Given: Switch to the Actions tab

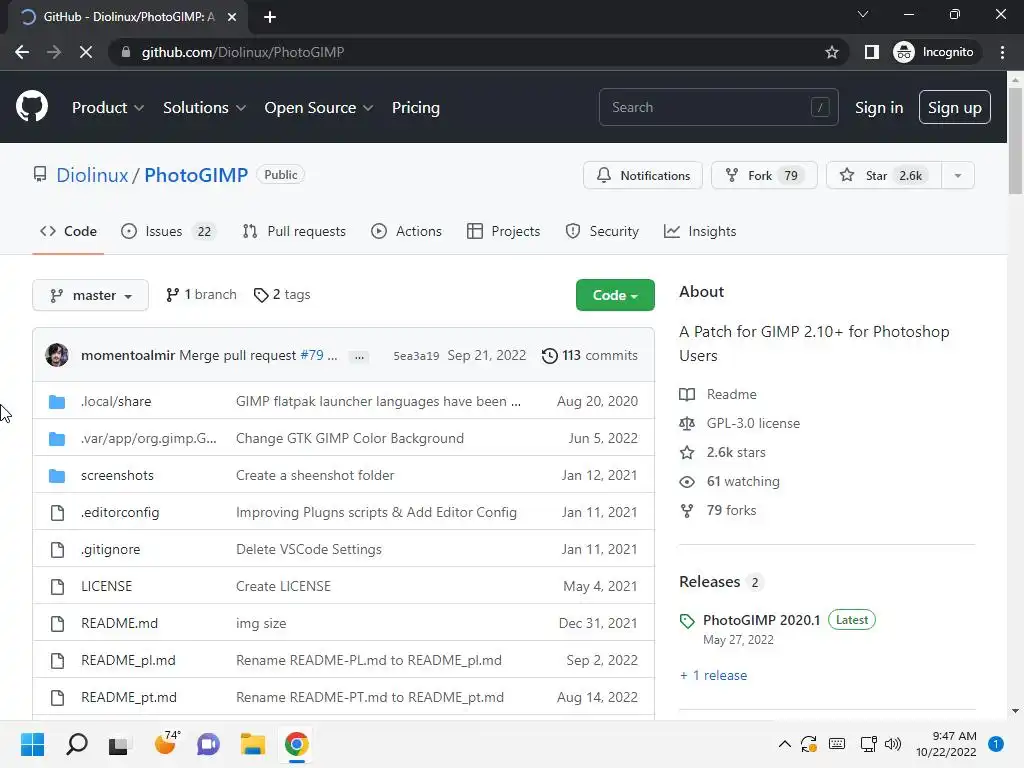Looking at the screenshot, I should (x=406, y=231).
